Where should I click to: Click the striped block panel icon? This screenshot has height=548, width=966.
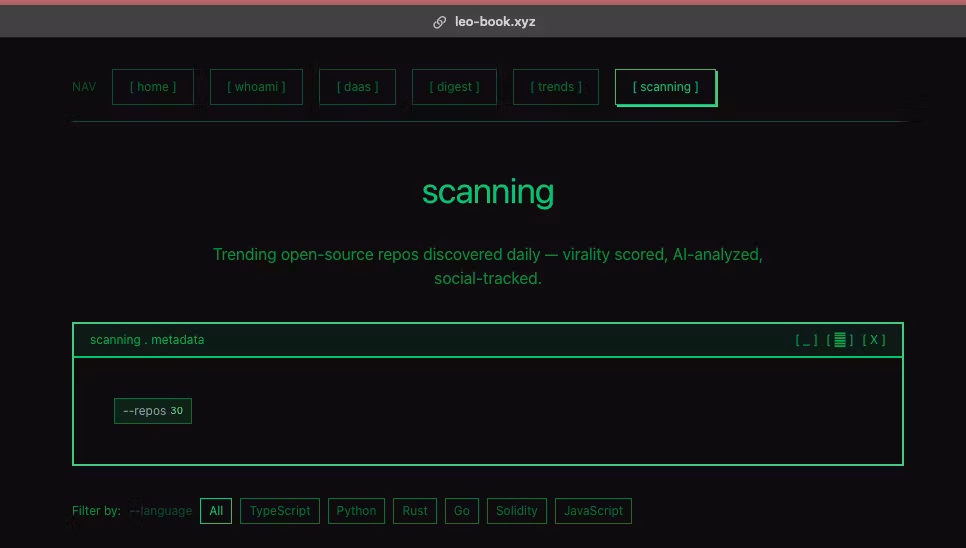(840, 340)
